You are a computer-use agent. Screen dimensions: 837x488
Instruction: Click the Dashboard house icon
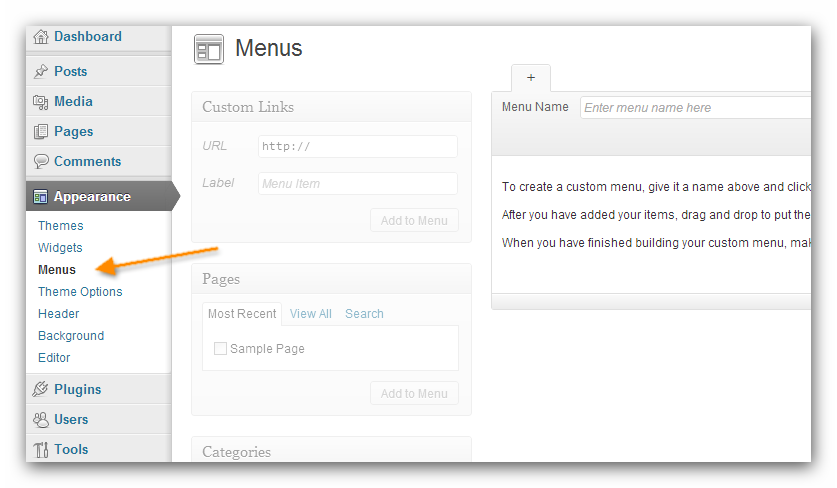coord(41,37)
